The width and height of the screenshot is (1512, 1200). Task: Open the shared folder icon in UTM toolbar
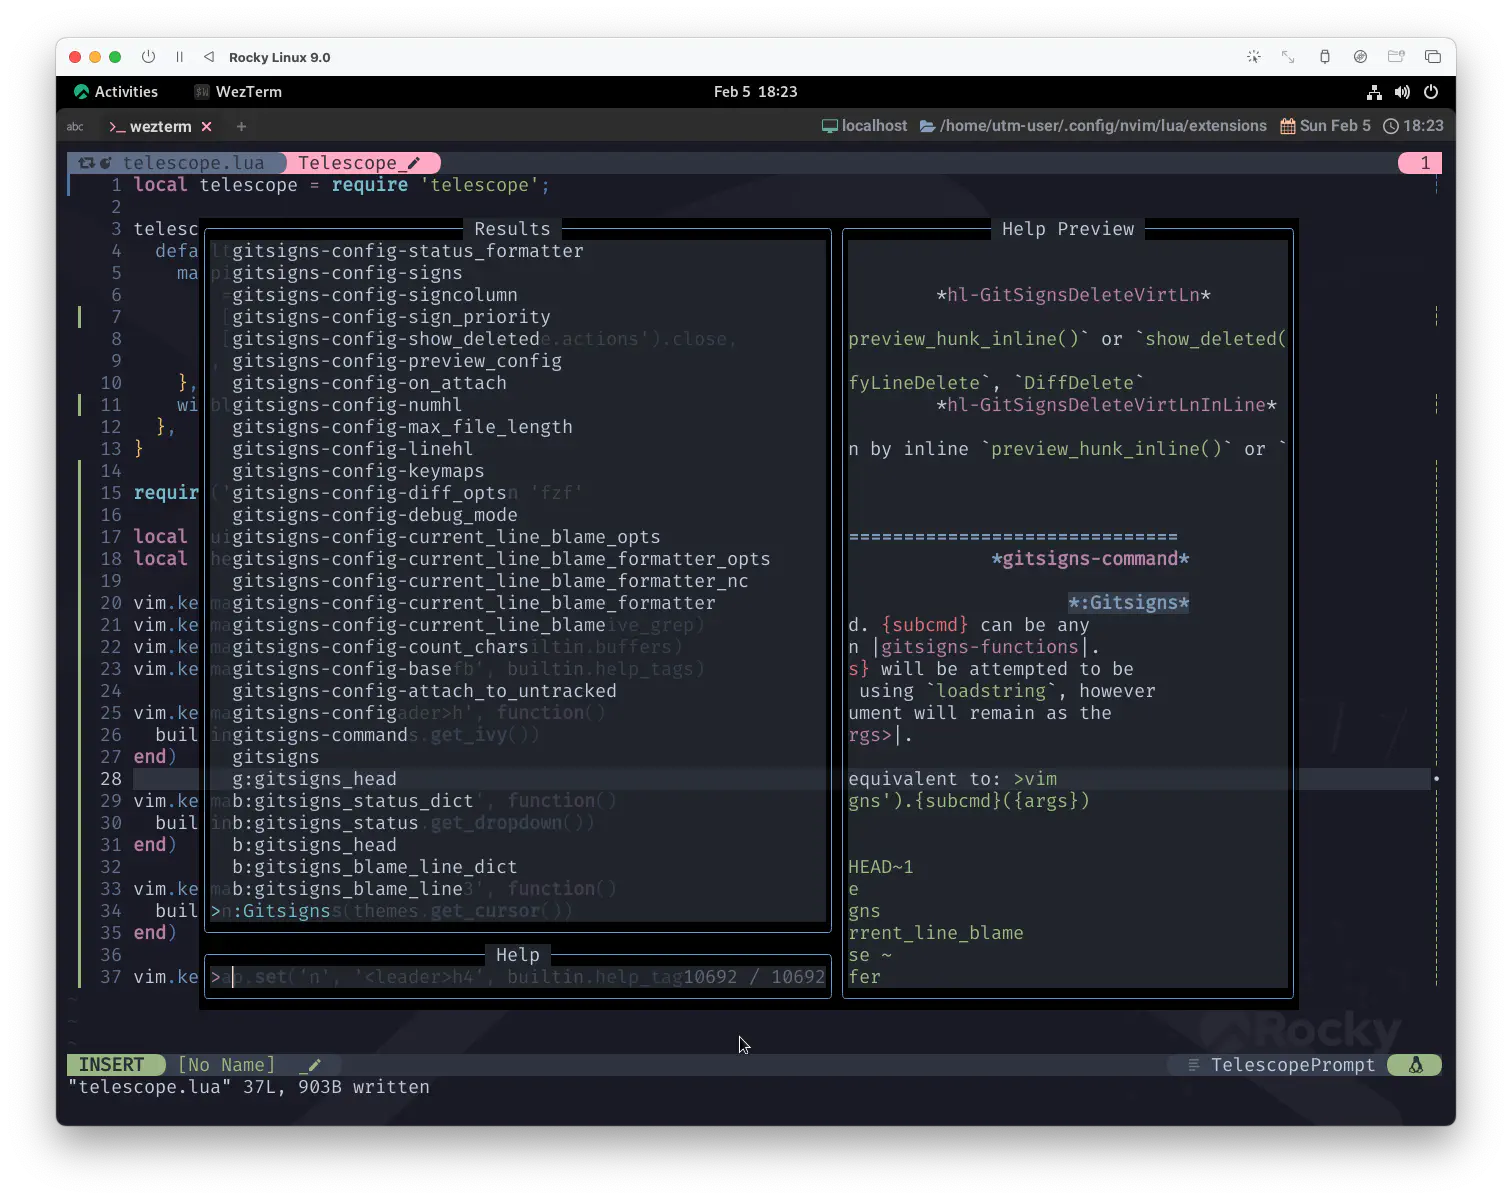[x=1397, y=57]
